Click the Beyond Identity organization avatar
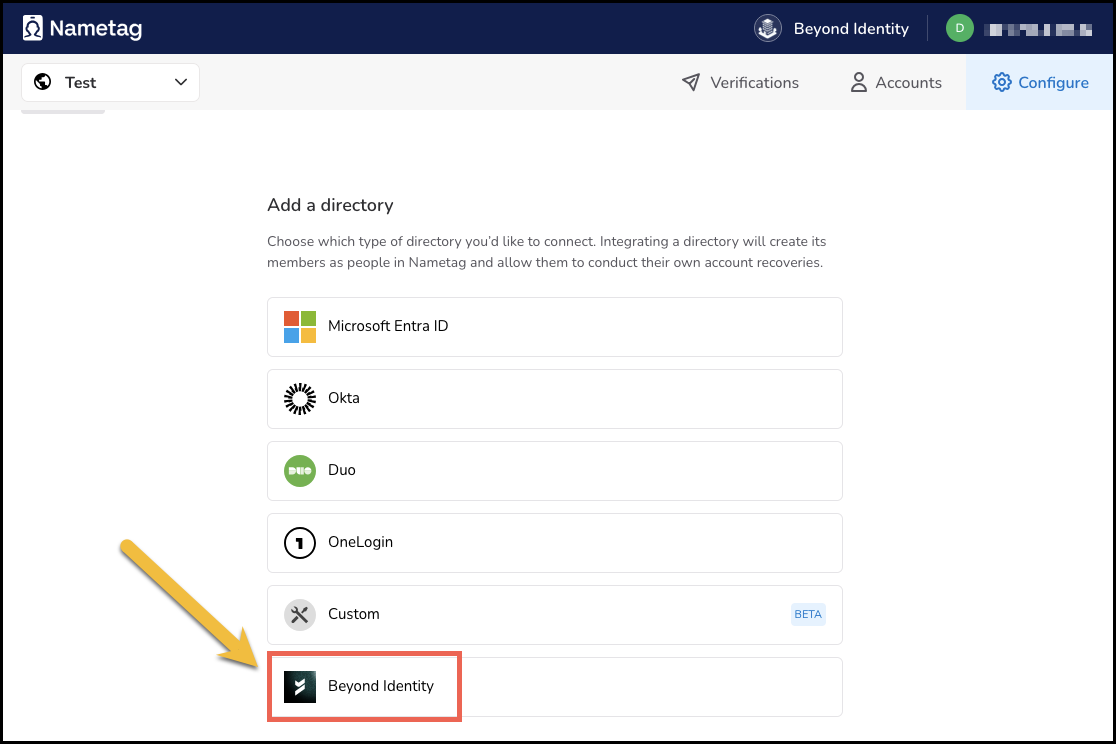The image size is (1116, 744). point(768,28)
